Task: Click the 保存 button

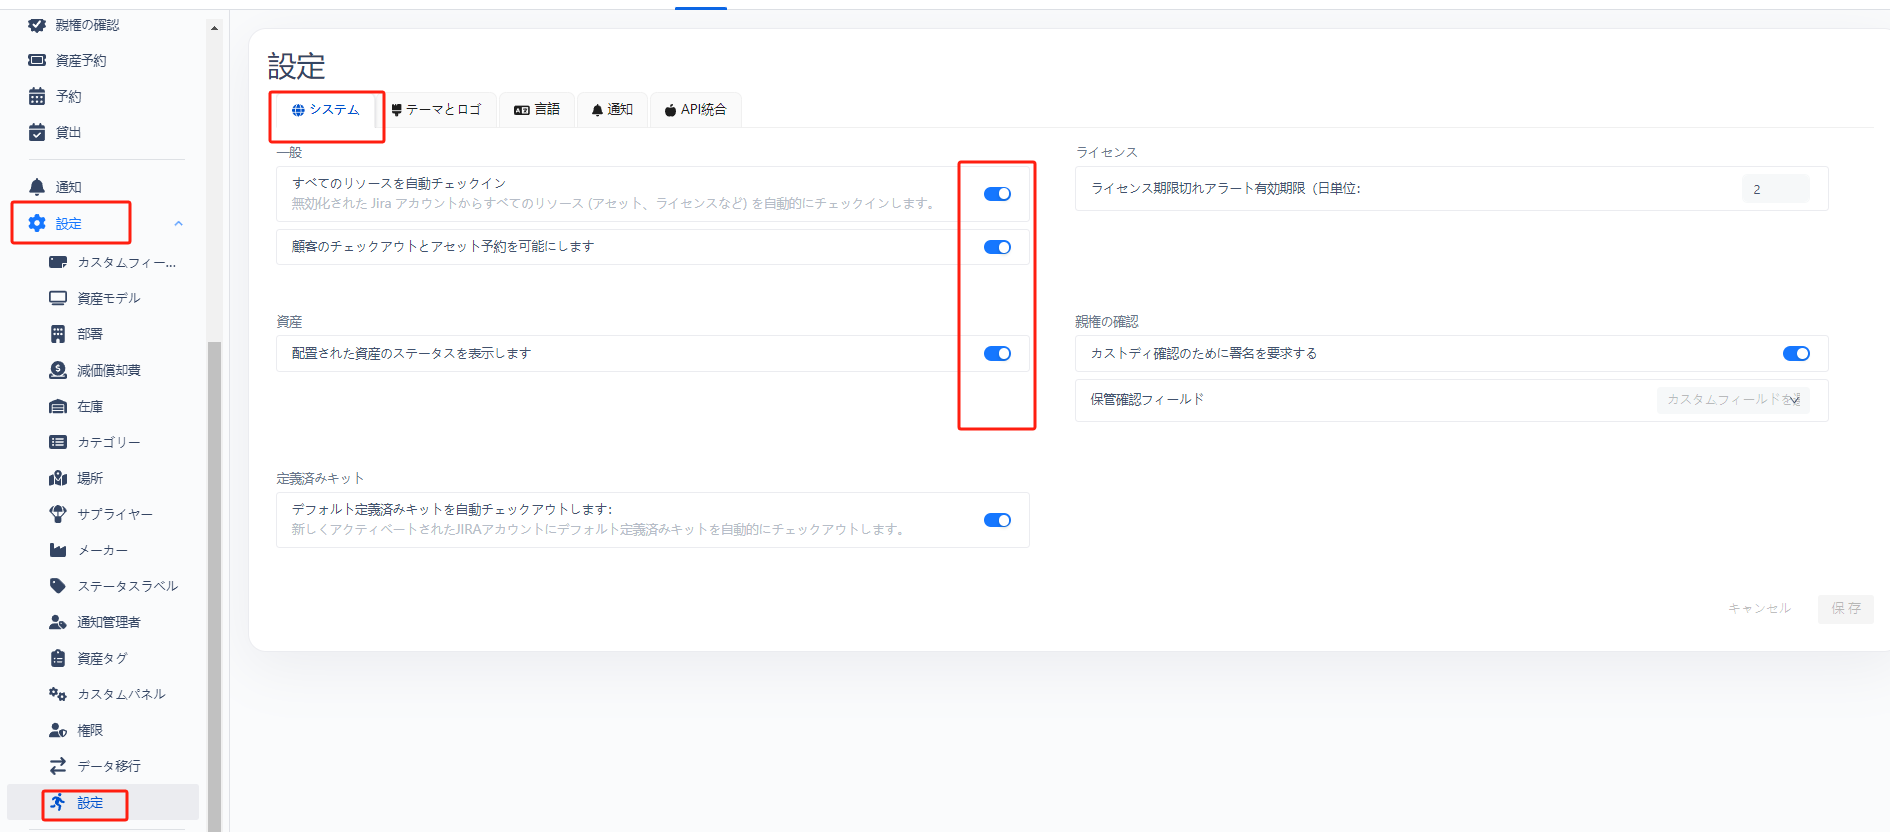Action: pos(1845,608)
